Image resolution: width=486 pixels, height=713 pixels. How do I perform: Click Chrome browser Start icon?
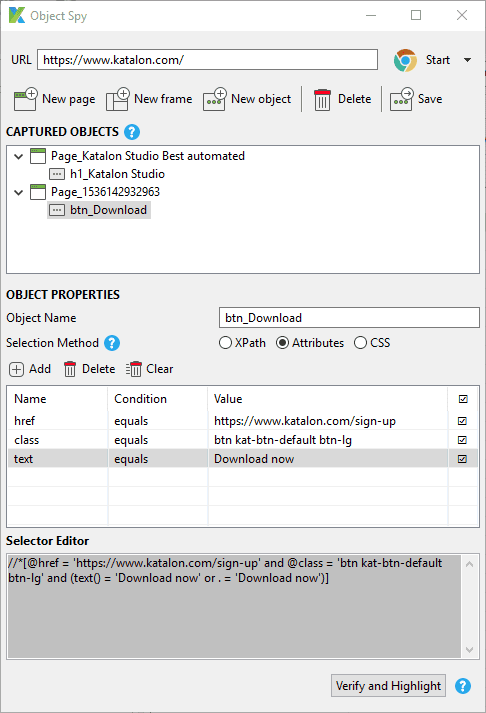click(x=405, y=60)
